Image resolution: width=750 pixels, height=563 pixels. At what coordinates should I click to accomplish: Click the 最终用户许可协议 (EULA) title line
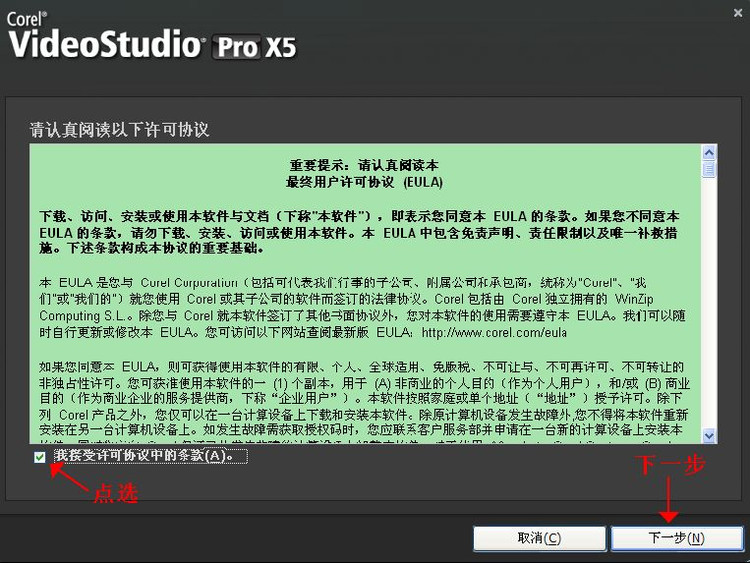pos(364,182)
